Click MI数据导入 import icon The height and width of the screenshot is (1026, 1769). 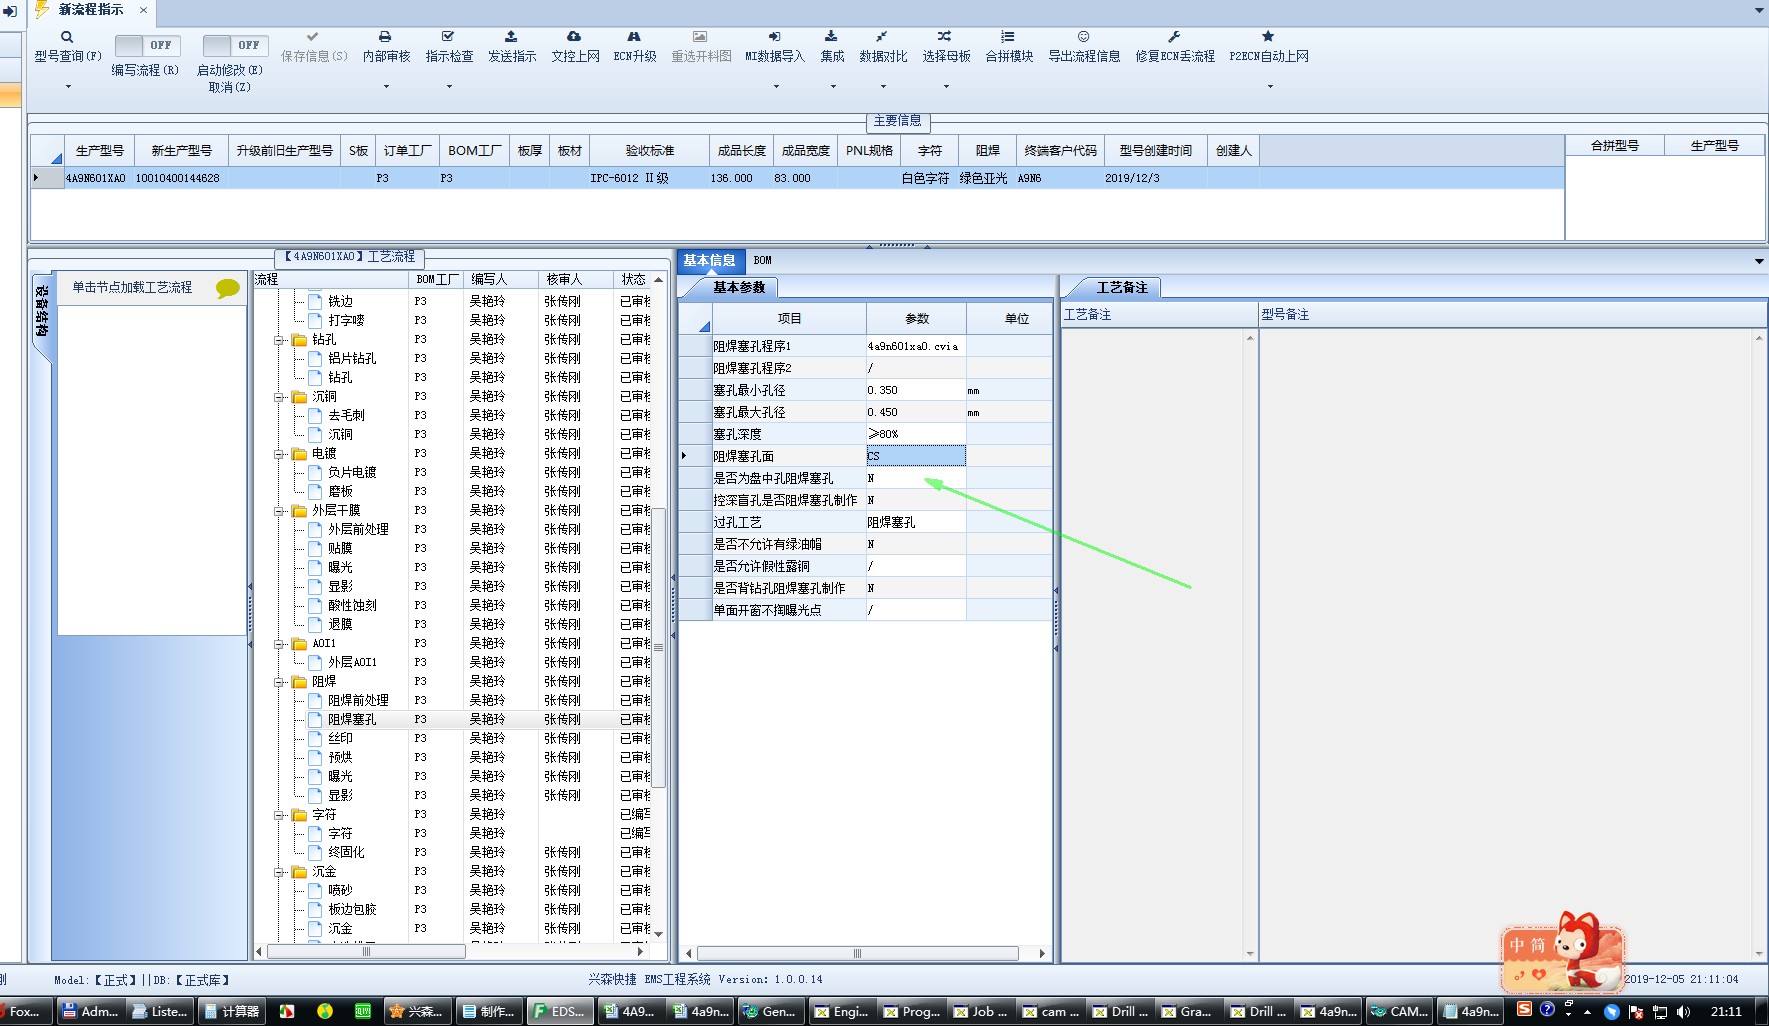pyautogui.click(x=774, y=37)
